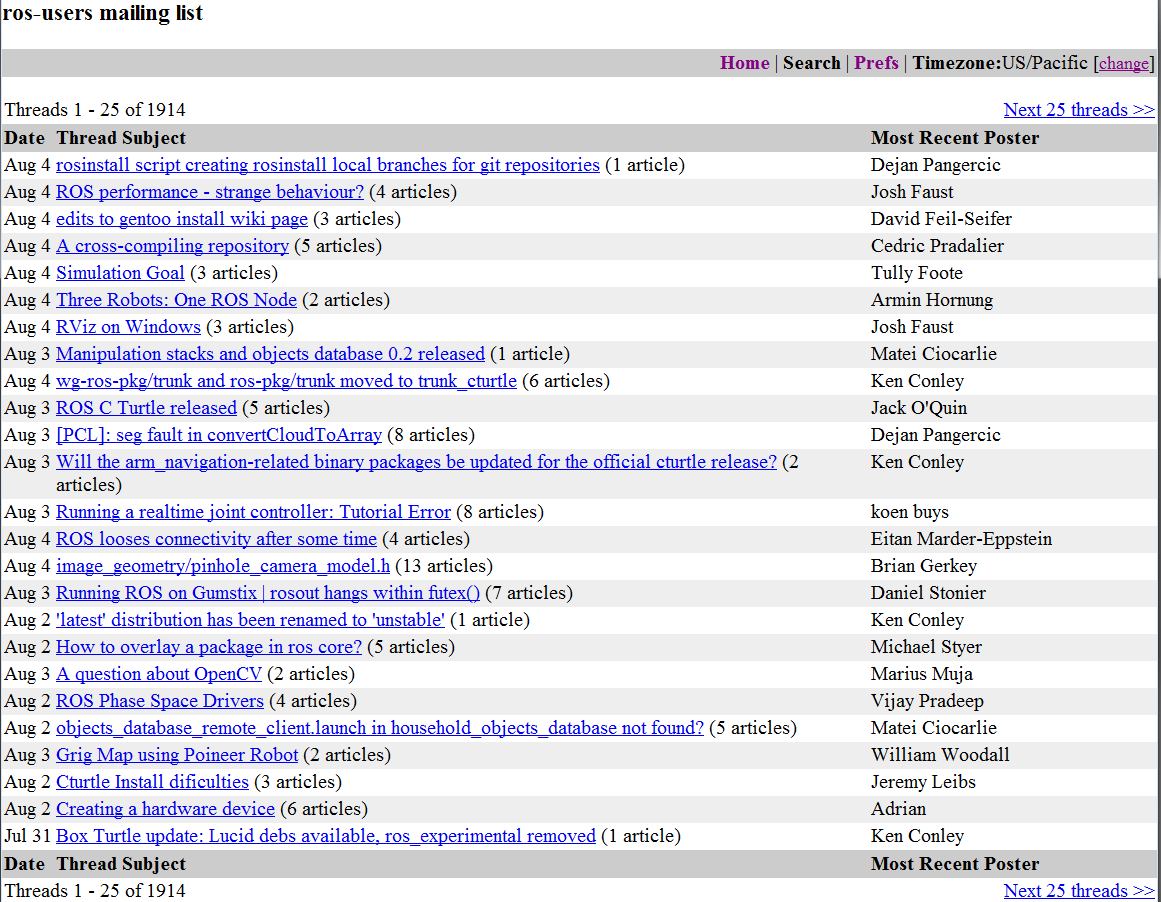
Task: Click poster name 'Eitan Marder-Eppstein'
Action: (x=961, y=539)
